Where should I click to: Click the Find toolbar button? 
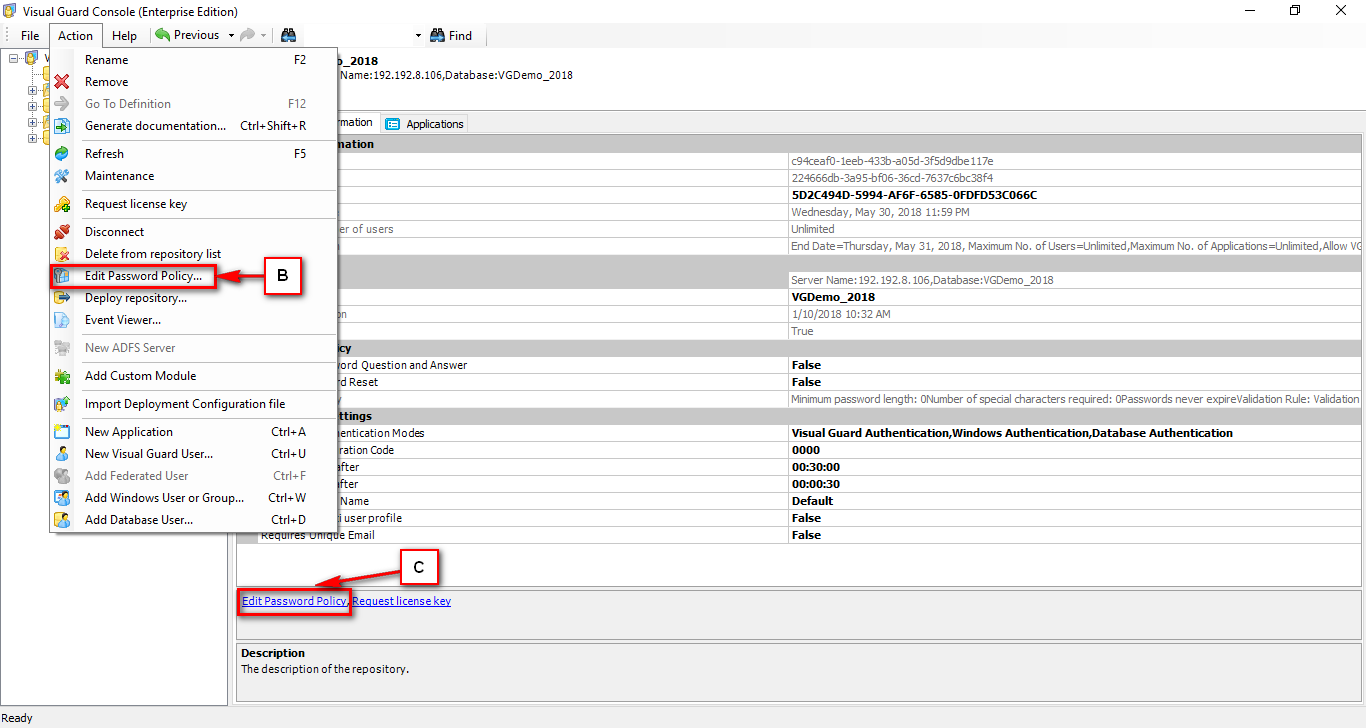(x=451, y=35)
